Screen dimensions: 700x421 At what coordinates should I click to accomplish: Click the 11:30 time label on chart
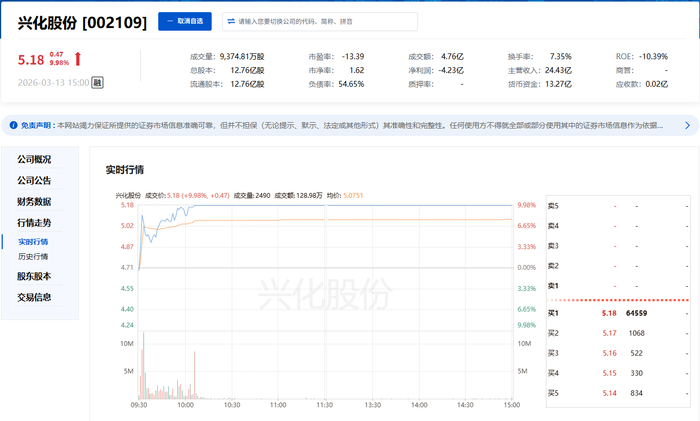click(325, 405)
